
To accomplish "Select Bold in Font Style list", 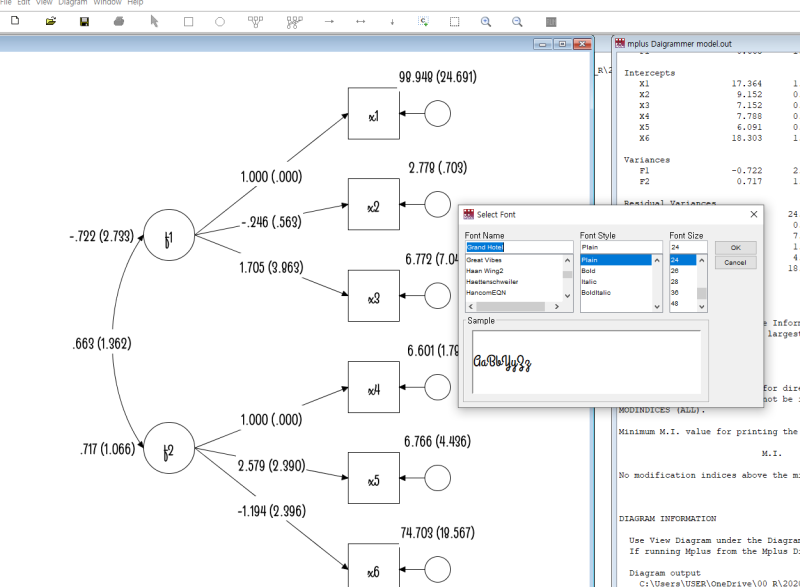I will [589, 271].
